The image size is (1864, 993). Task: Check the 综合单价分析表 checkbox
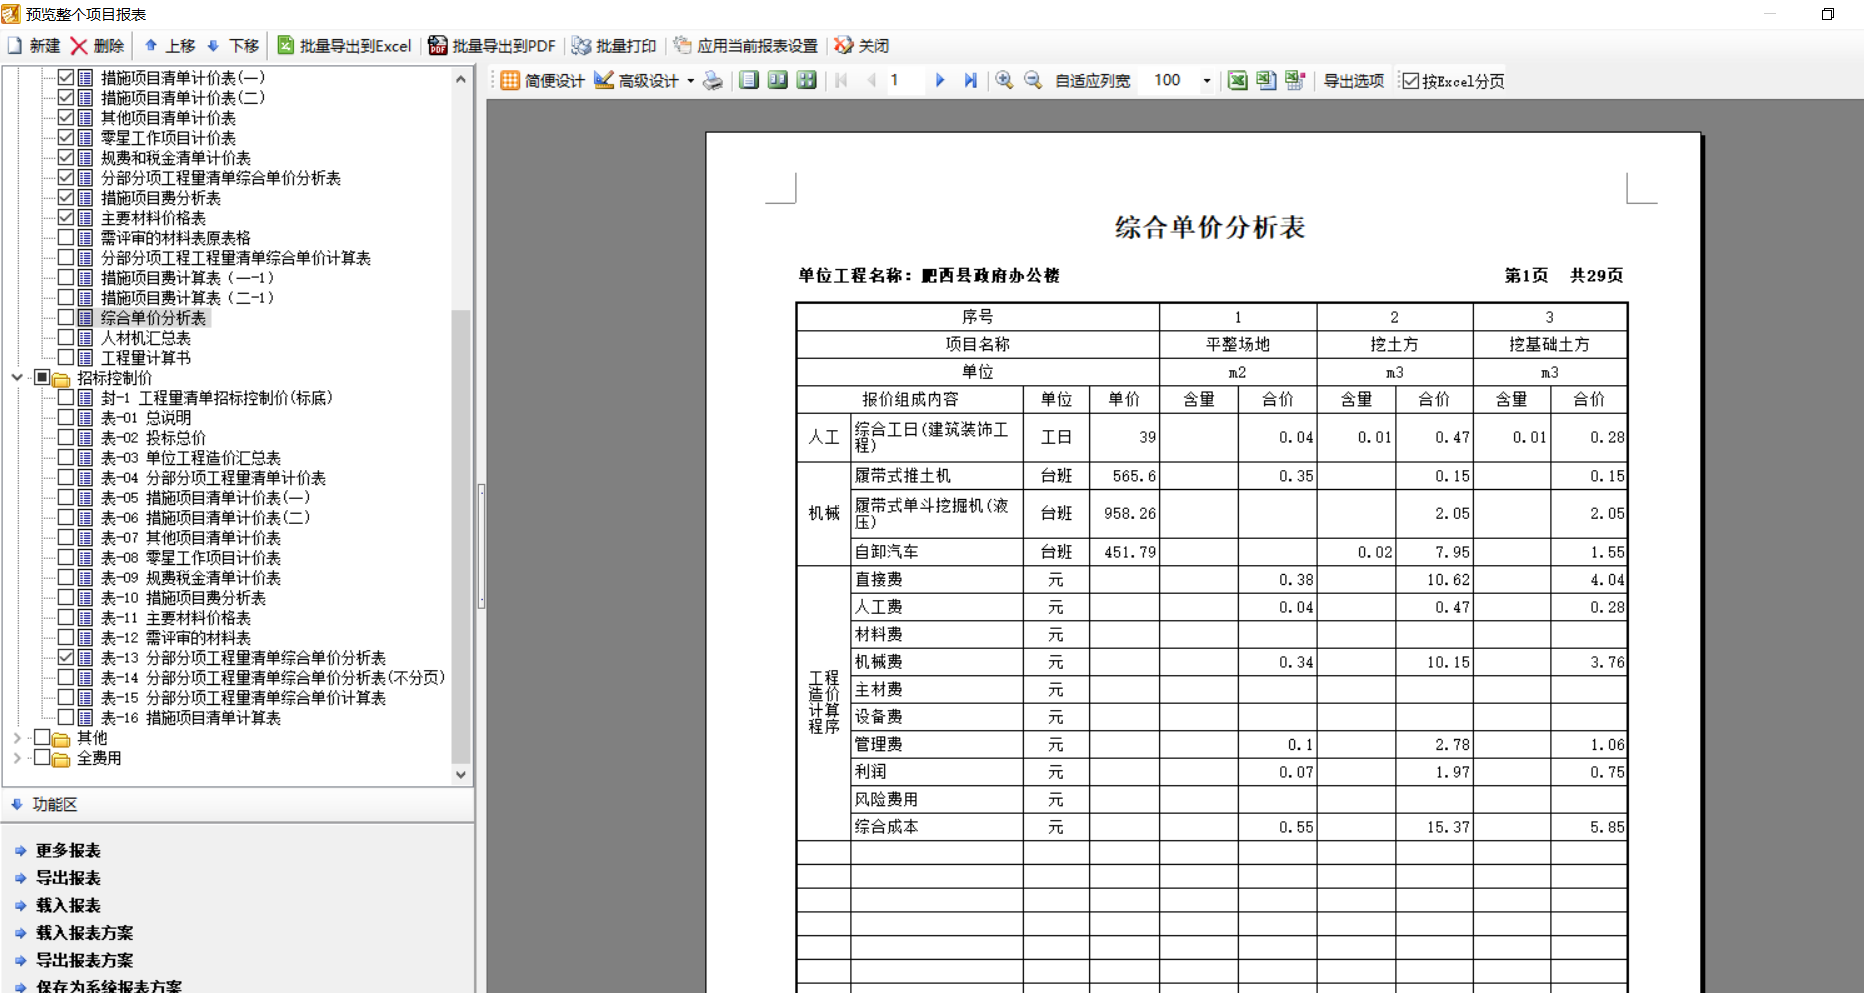click(66, 317)
